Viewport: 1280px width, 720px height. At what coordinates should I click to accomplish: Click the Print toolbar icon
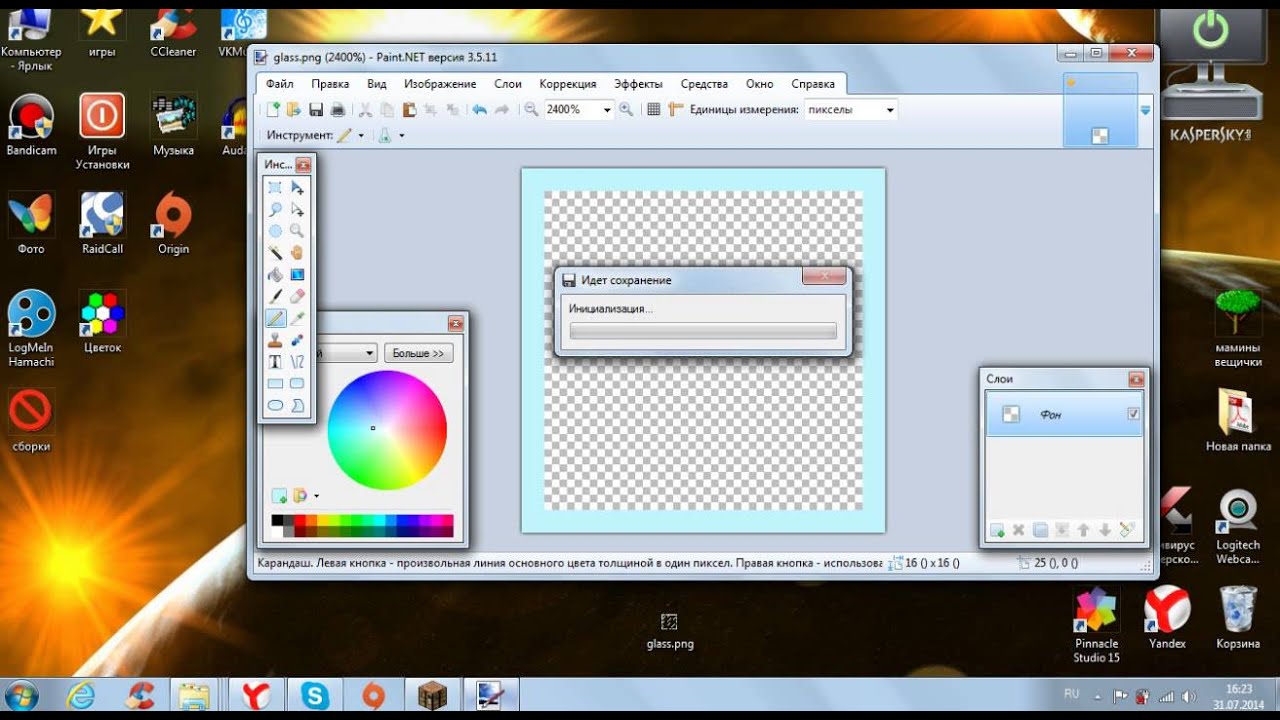coord(338,110)
